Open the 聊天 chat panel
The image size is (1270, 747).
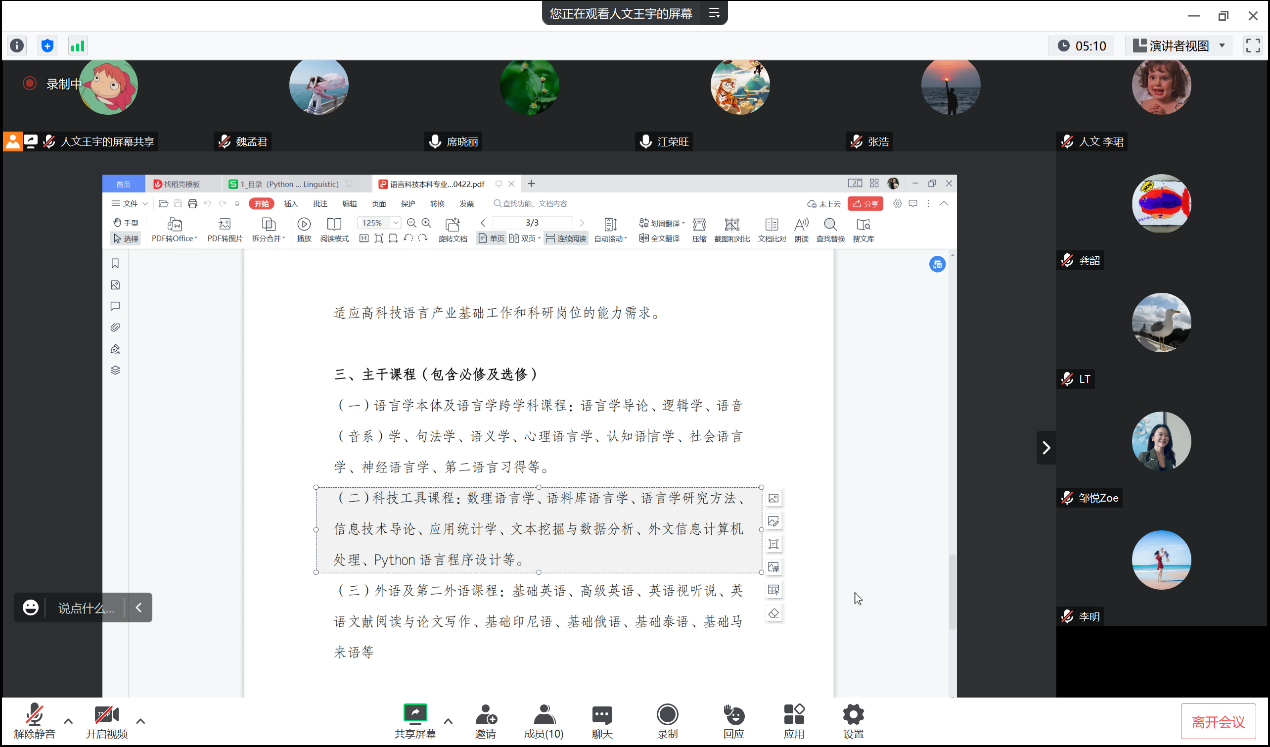pyautogui.click(x=601, y=721)
